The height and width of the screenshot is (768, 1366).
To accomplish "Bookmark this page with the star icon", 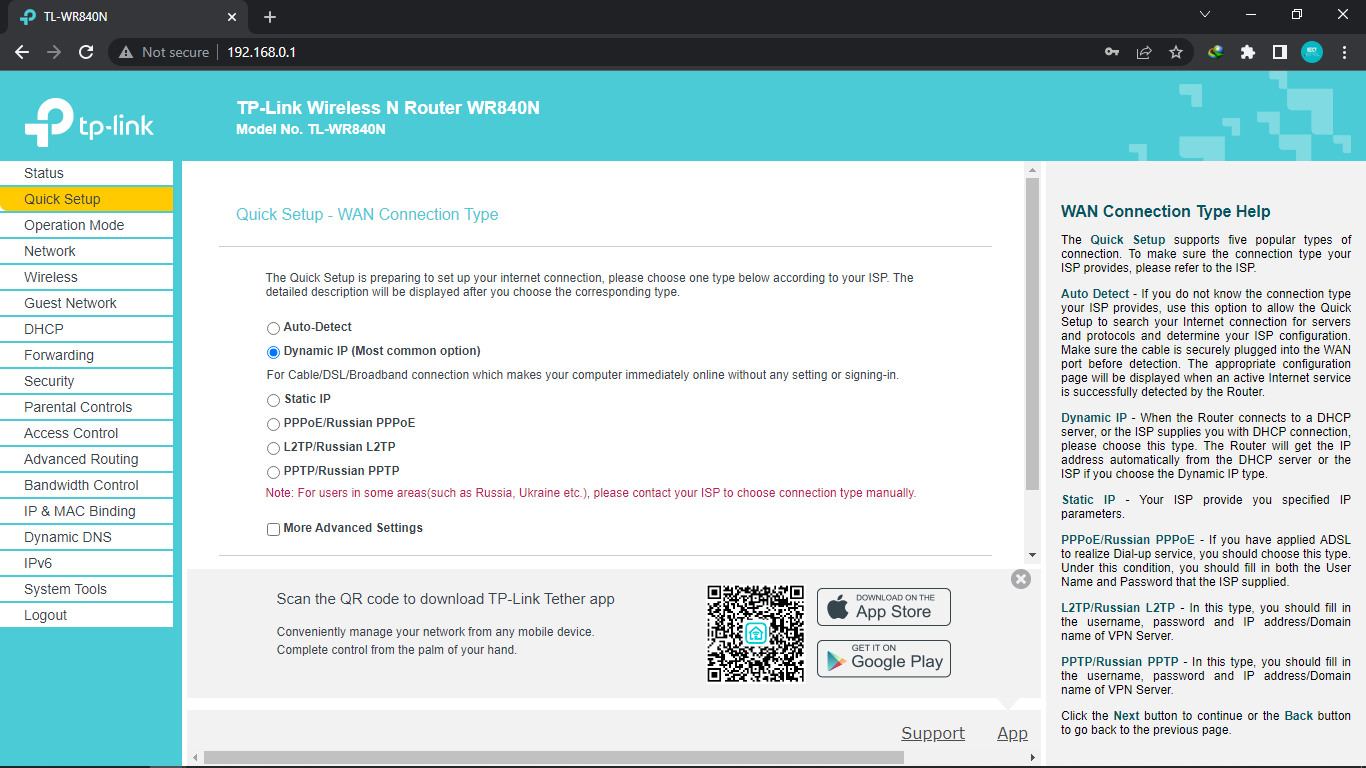I will (1176, 52).
